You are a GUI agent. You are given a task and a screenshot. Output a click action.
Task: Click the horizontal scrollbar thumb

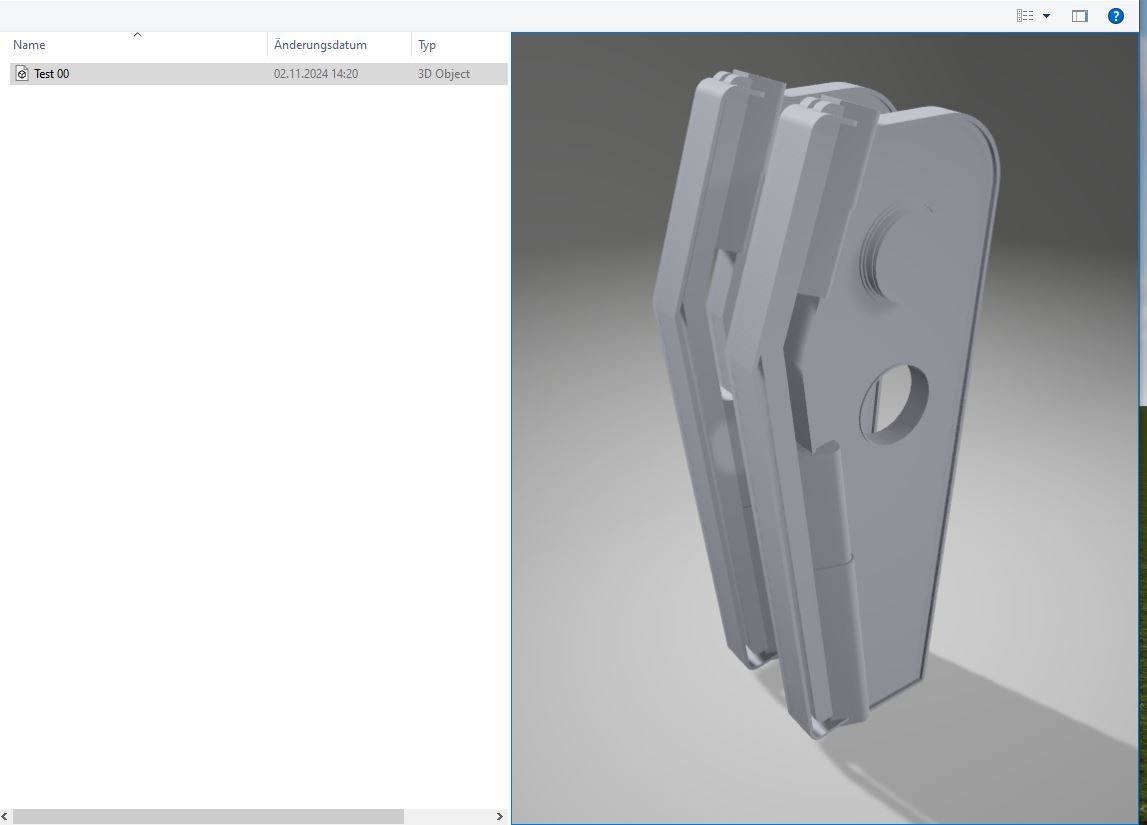pyautogui.click(x=208, y=816)
